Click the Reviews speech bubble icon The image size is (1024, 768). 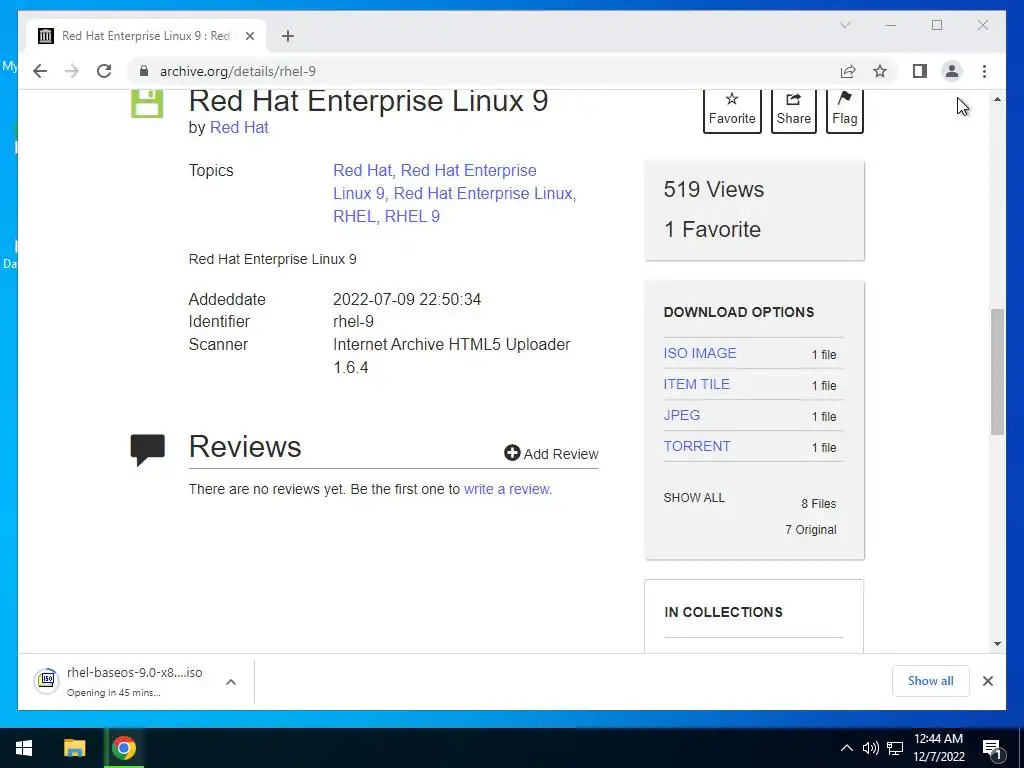[148, 450]
